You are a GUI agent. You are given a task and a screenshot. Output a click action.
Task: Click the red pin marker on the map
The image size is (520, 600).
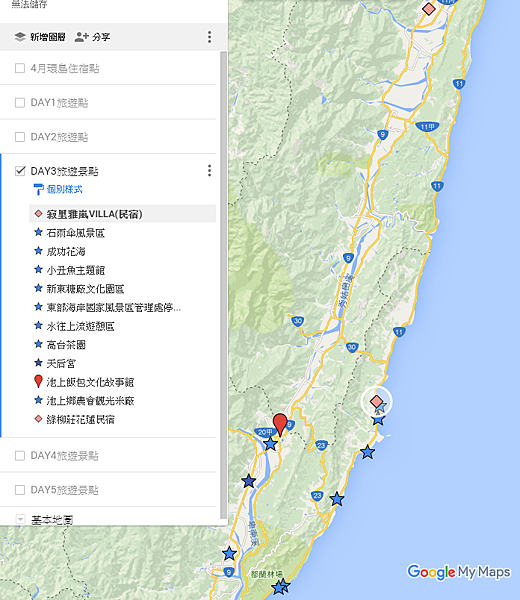pos(280,424)
